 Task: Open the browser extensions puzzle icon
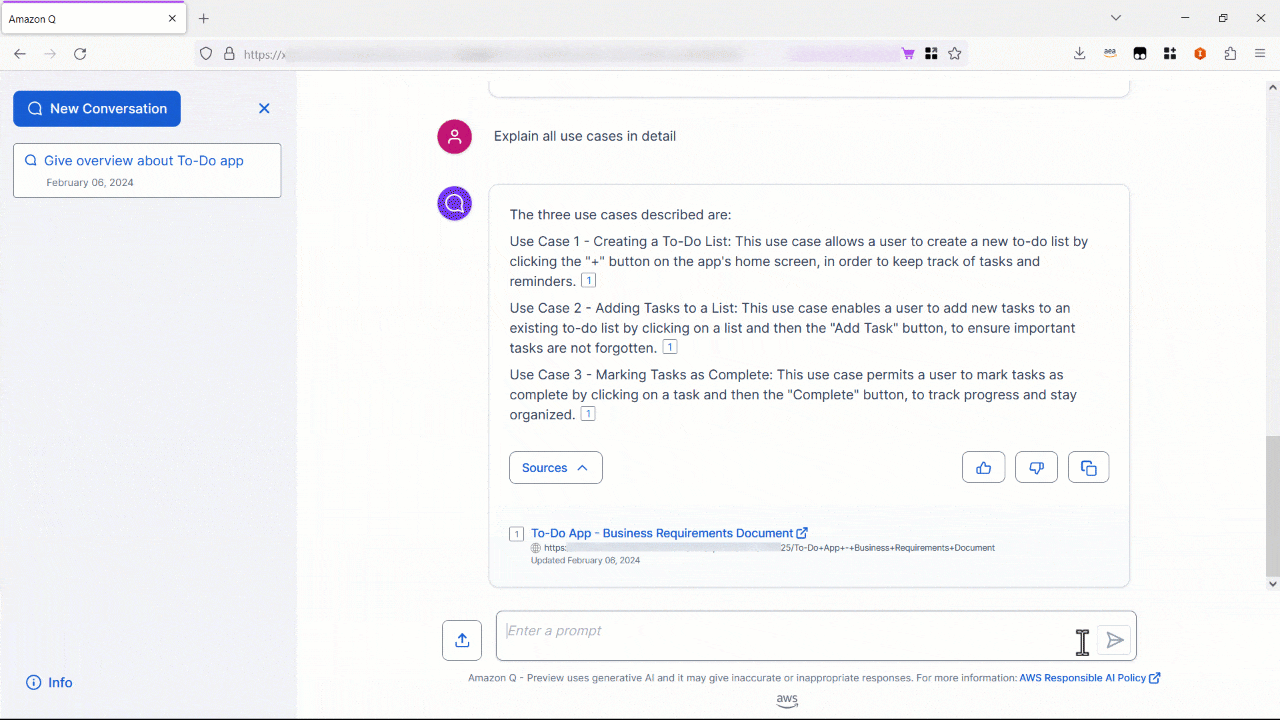coord(1230,53)
